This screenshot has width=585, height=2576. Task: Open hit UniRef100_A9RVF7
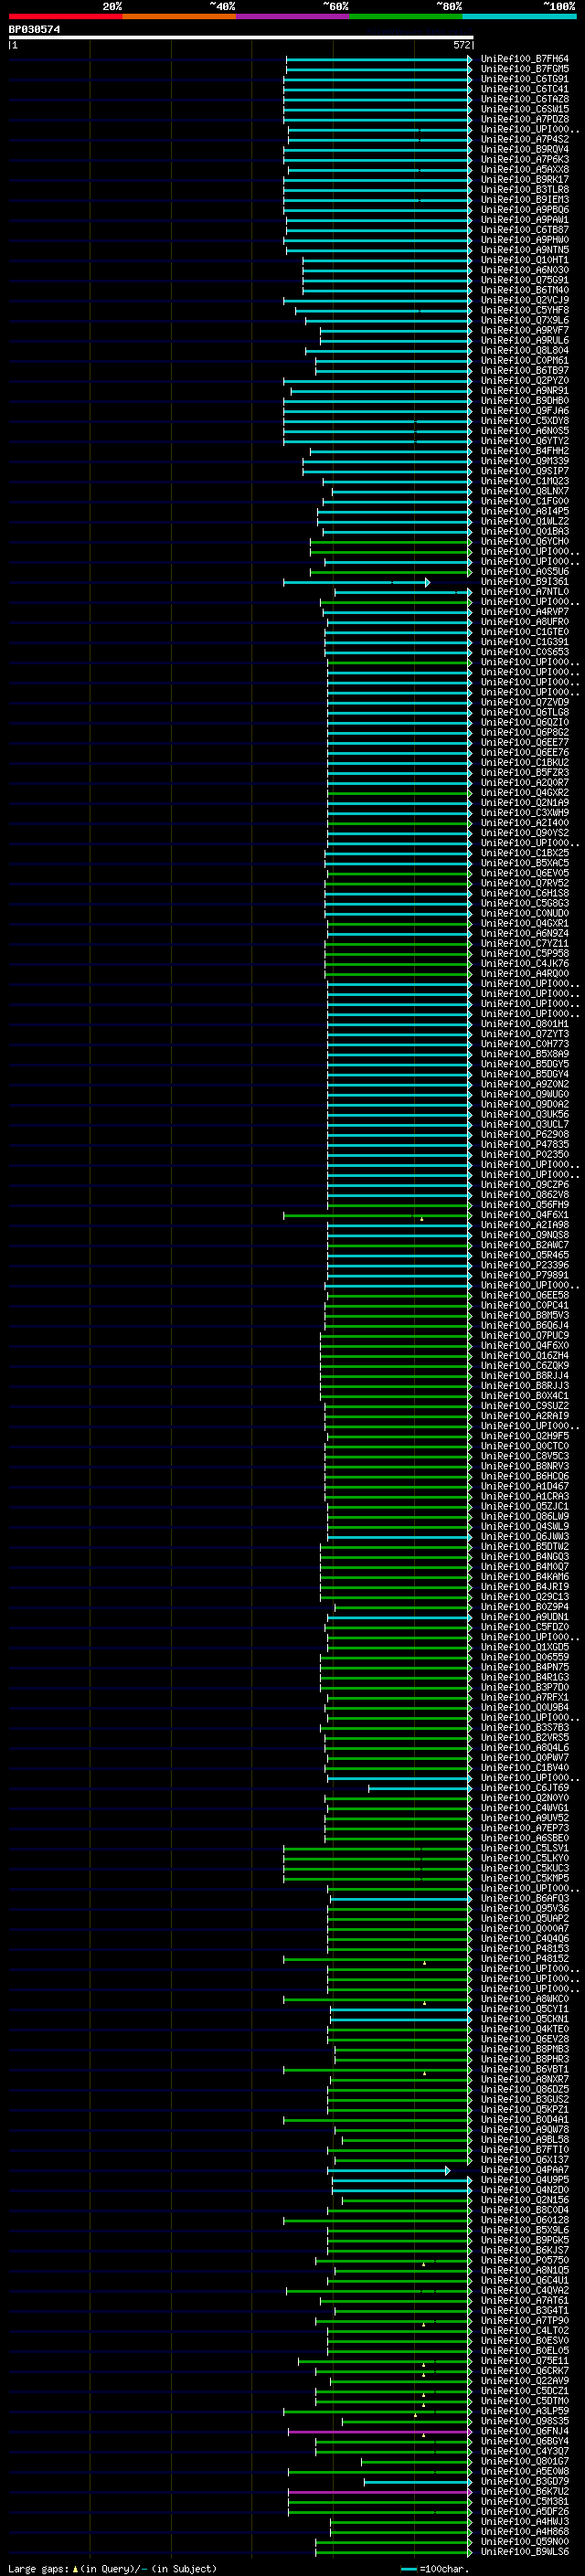click(x=524, y=330)
